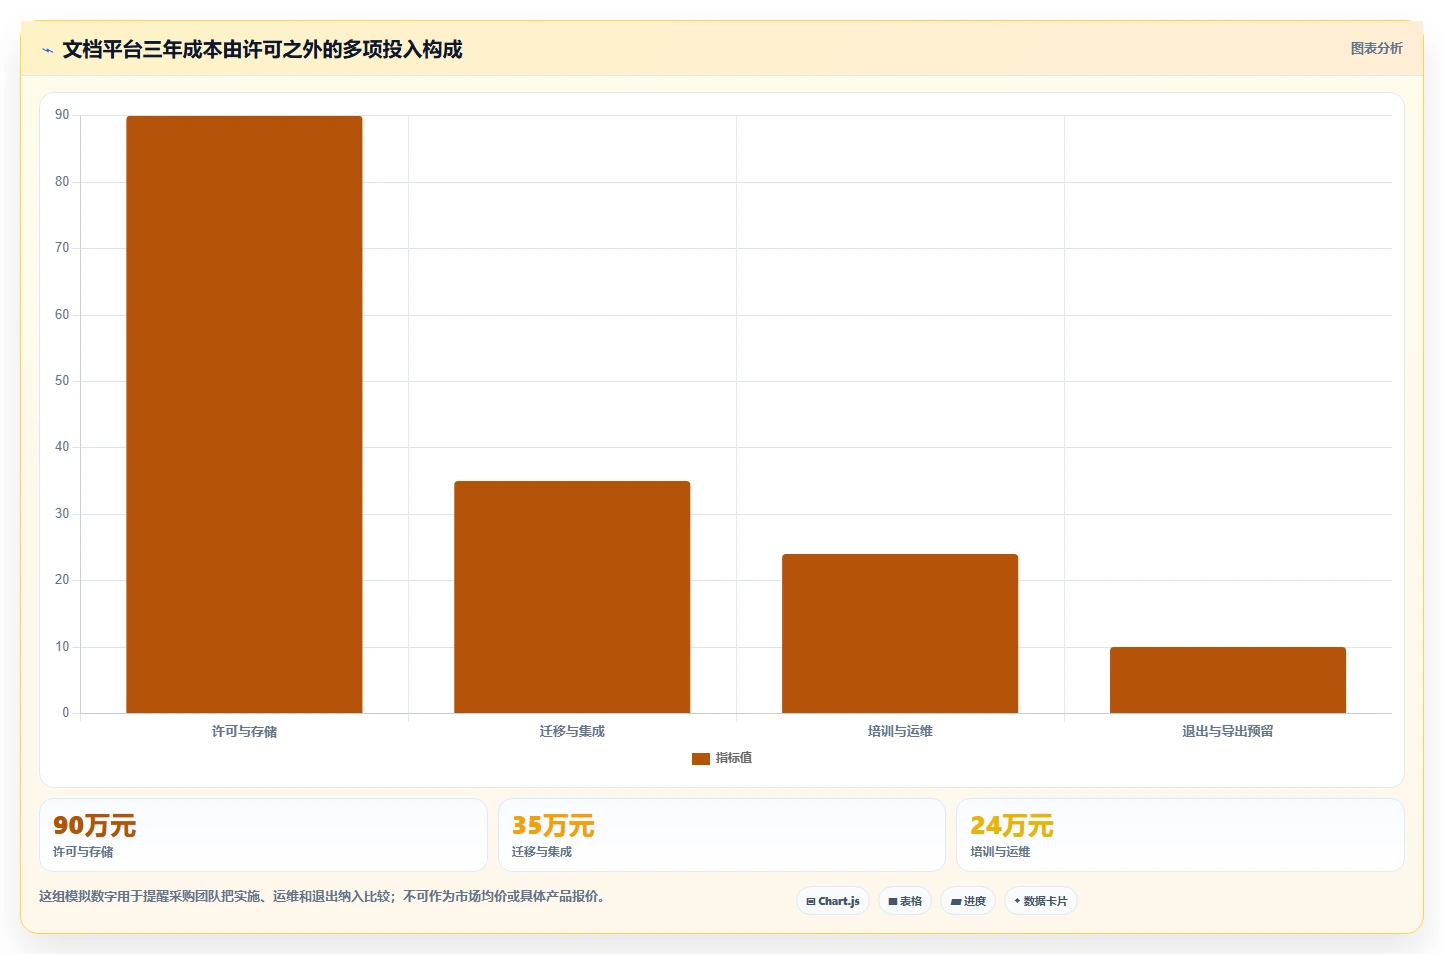
Task: Click the 表格 tag chip
Action: coord(905,901)
